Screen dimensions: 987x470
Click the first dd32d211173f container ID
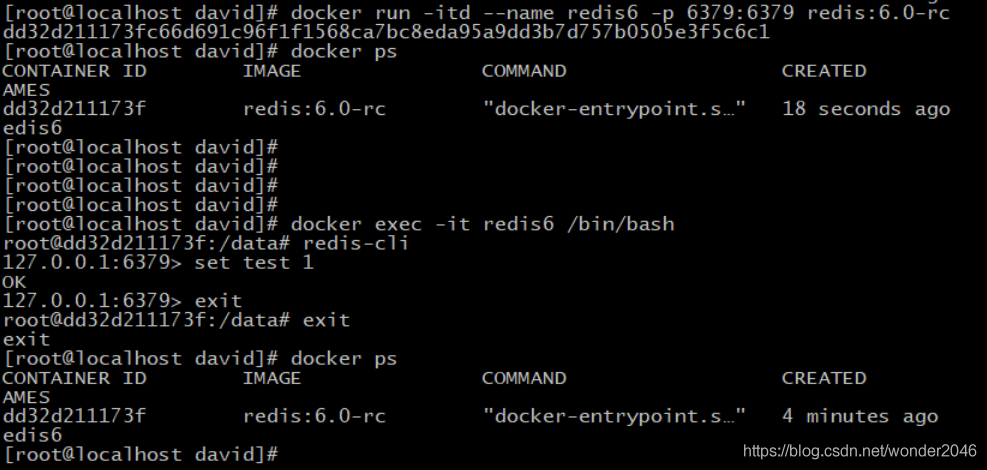point(74,109)
